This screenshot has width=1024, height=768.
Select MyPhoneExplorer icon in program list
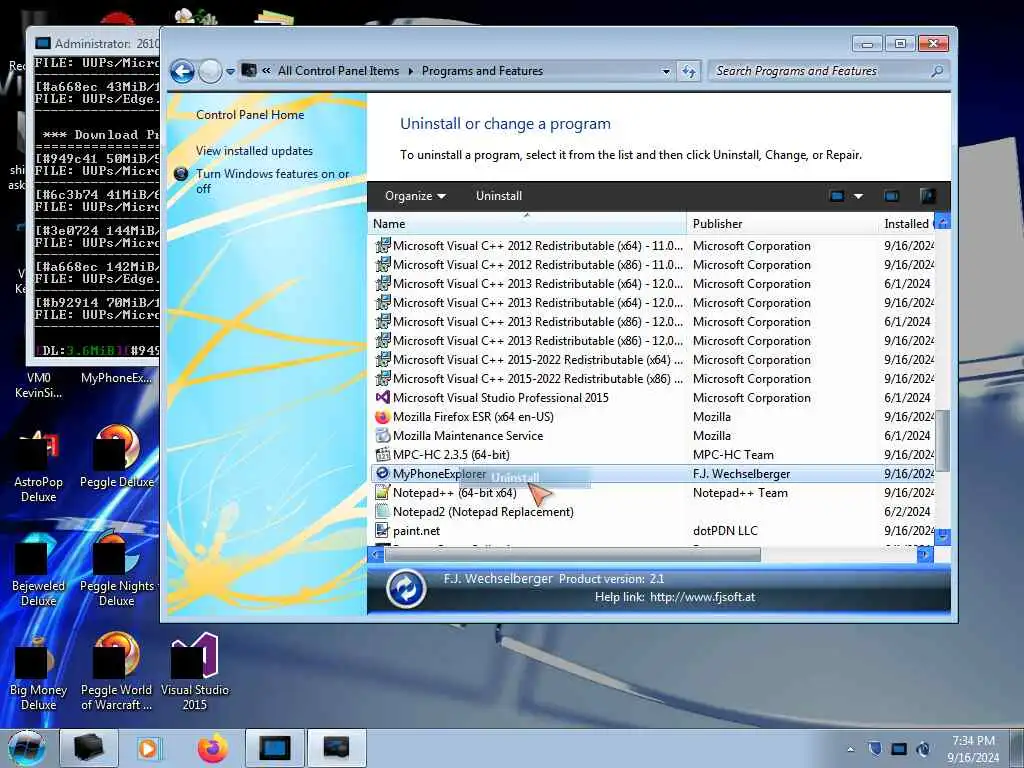(x=383, y=473)
